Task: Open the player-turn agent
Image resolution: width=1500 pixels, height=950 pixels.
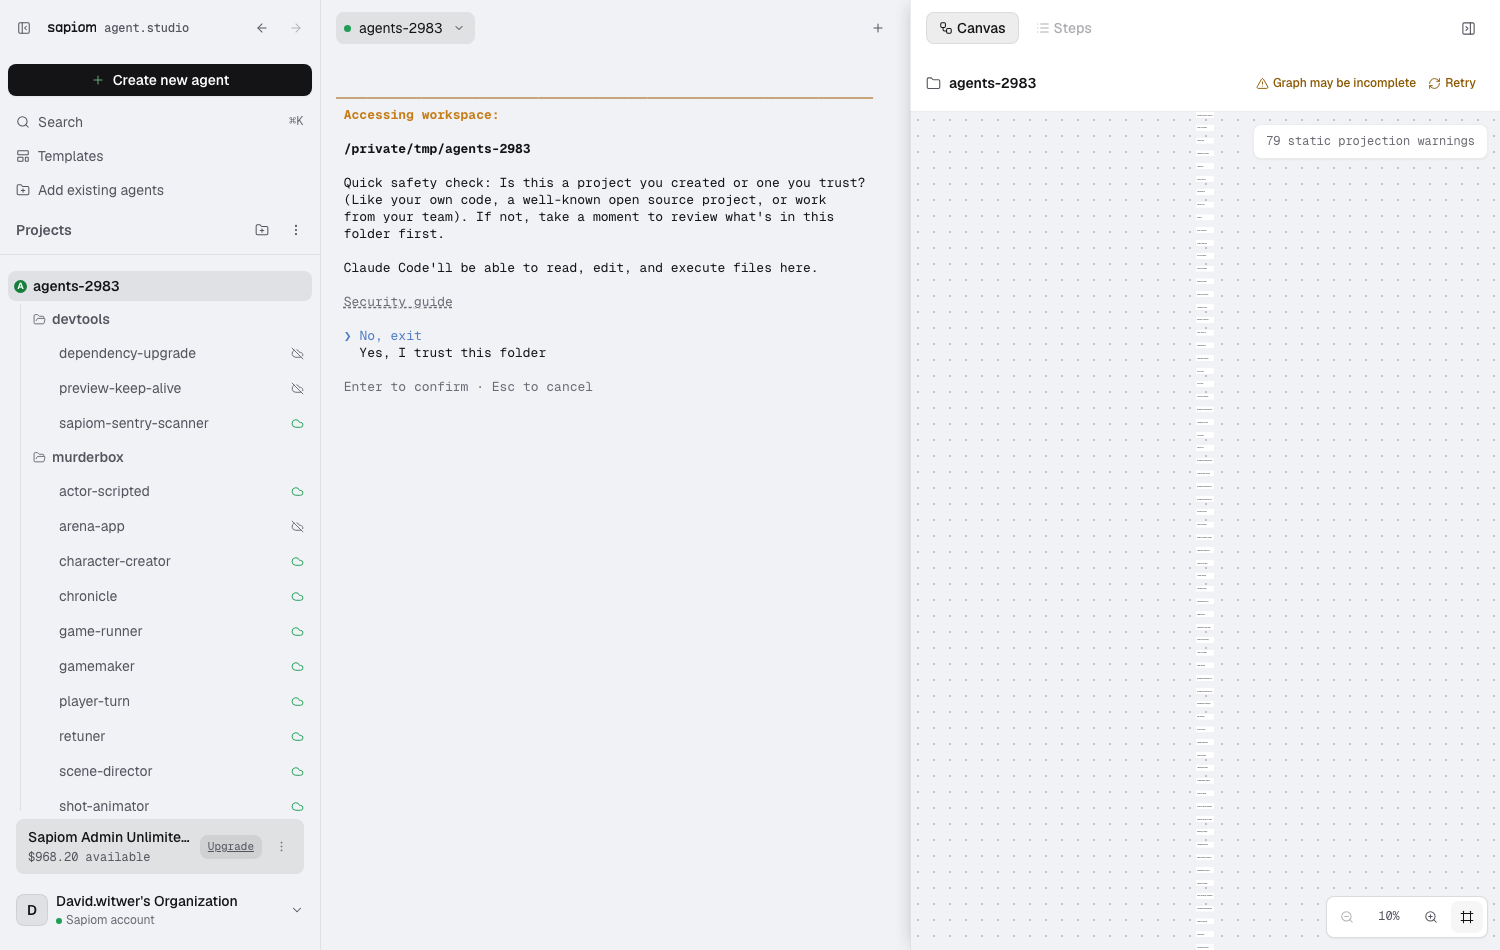Action: (95, 701)
